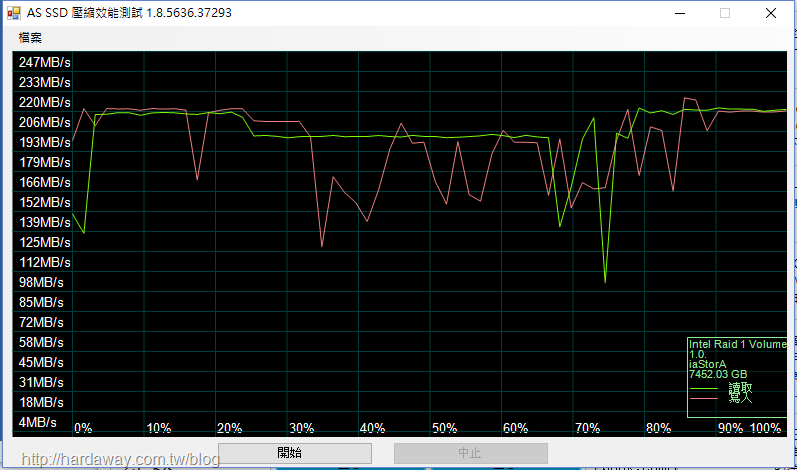Click the 58MB/s axis label

pos(41,342)
